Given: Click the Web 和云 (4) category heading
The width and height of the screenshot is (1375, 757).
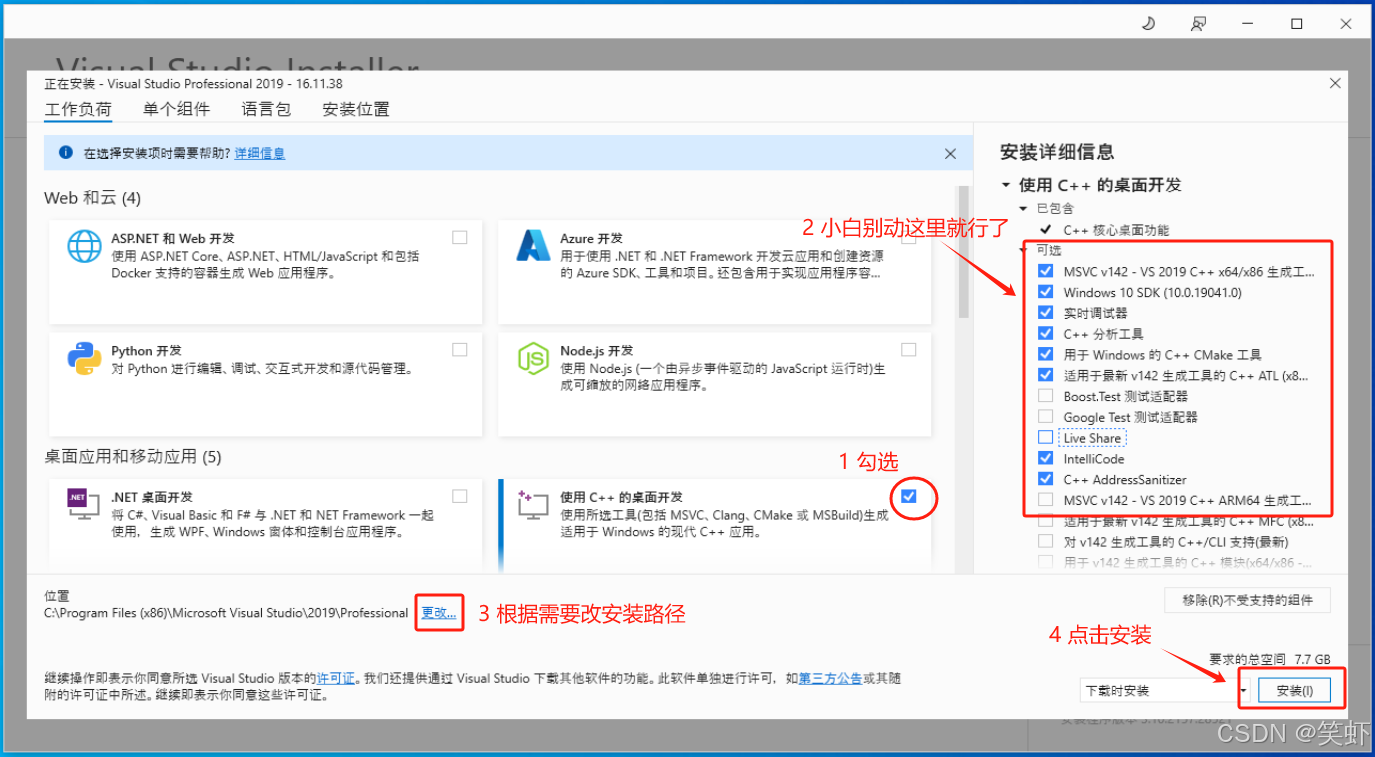Looking at the screenshot, I should coord(93,198).
